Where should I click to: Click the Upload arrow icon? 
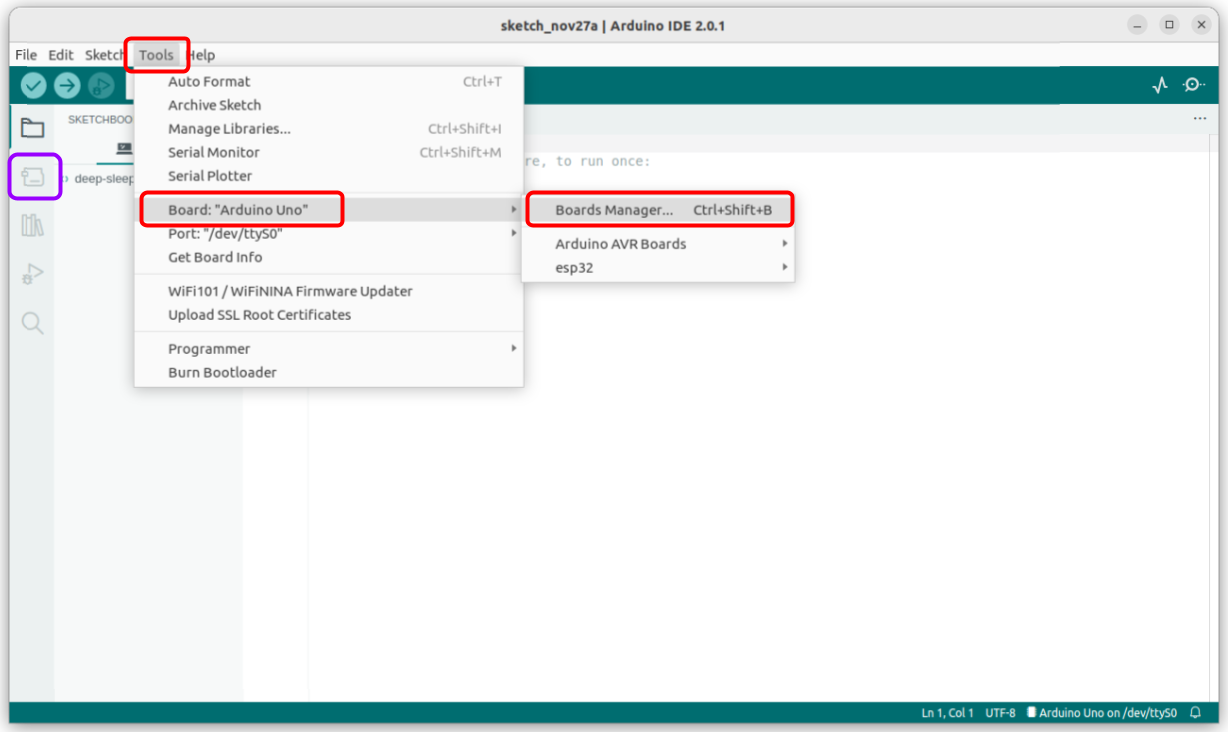click(67, 85)
